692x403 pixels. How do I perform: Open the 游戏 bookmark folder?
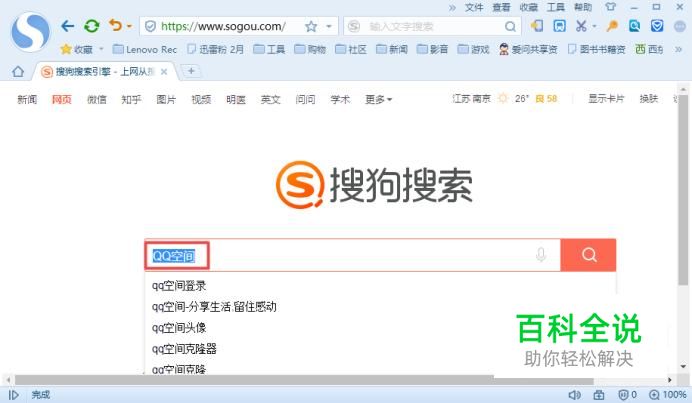pyautogui.click(x=473, y=49)
